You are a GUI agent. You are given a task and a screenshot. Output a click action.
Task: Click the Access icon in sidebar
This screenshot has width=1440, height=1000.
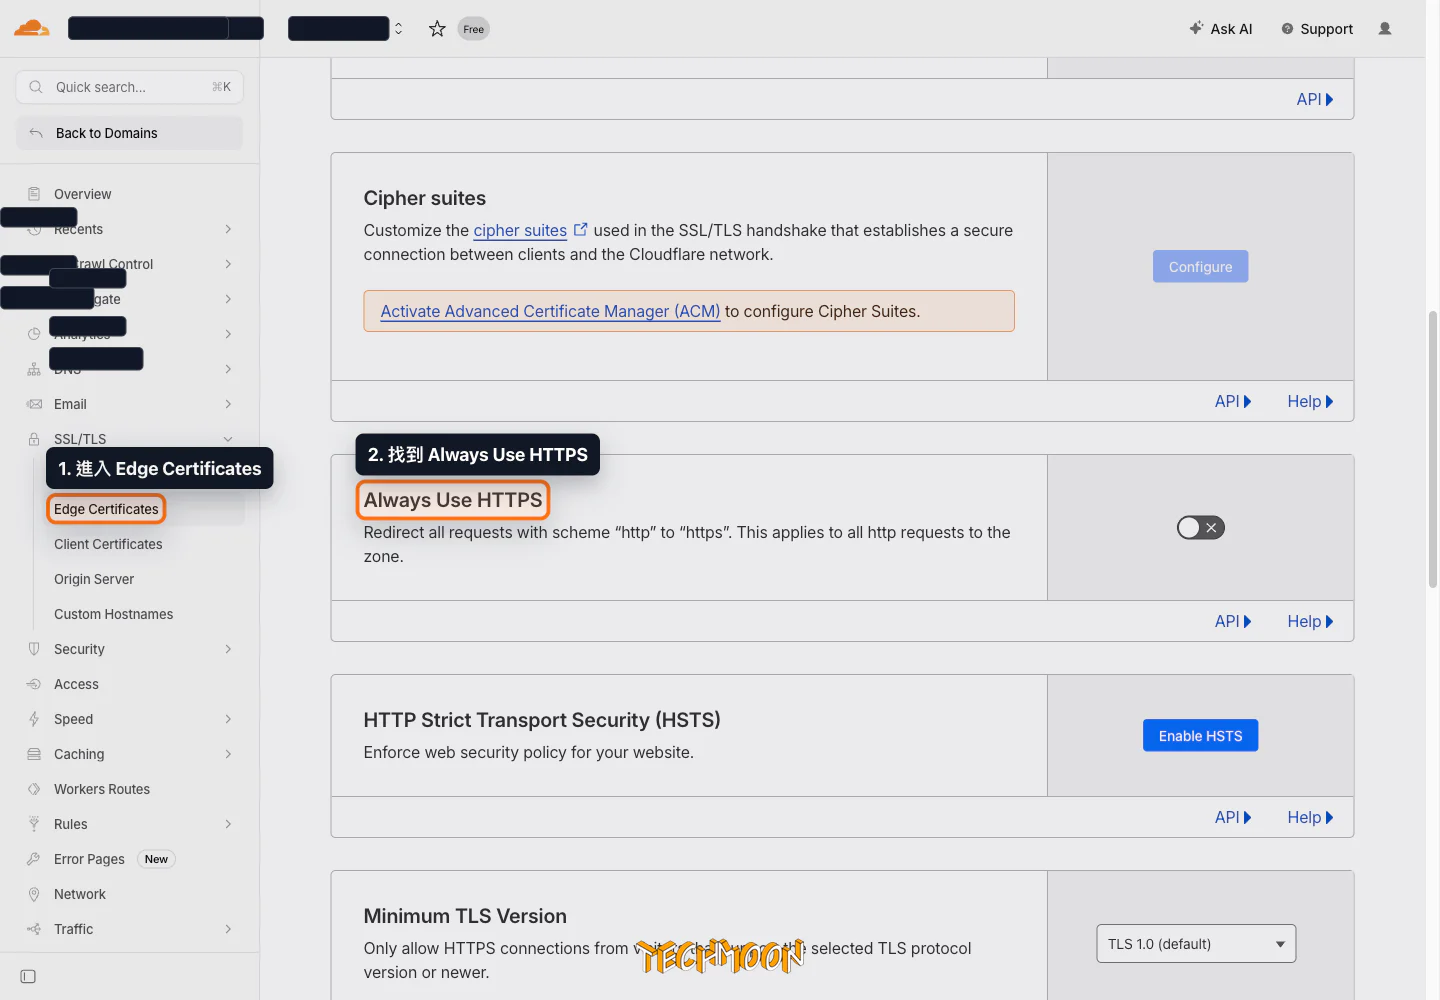coord(34,684)
